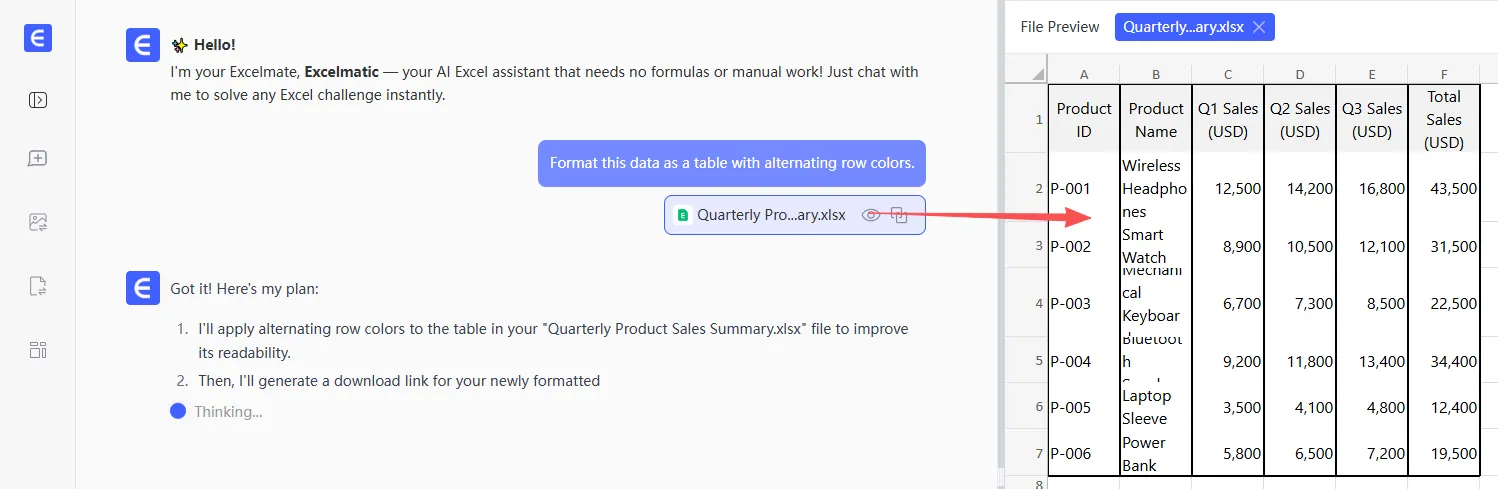This screenshot has height=489, width=1498.
Task: Click the user message about alternating row colors
Action: click(732, 163)
